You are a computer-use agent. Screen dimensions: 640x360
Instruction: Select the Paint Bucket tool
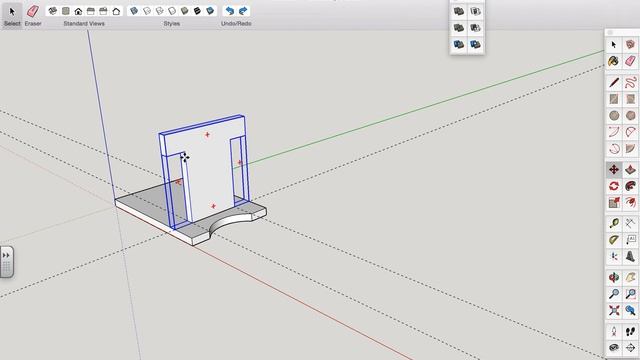point(614,61)
